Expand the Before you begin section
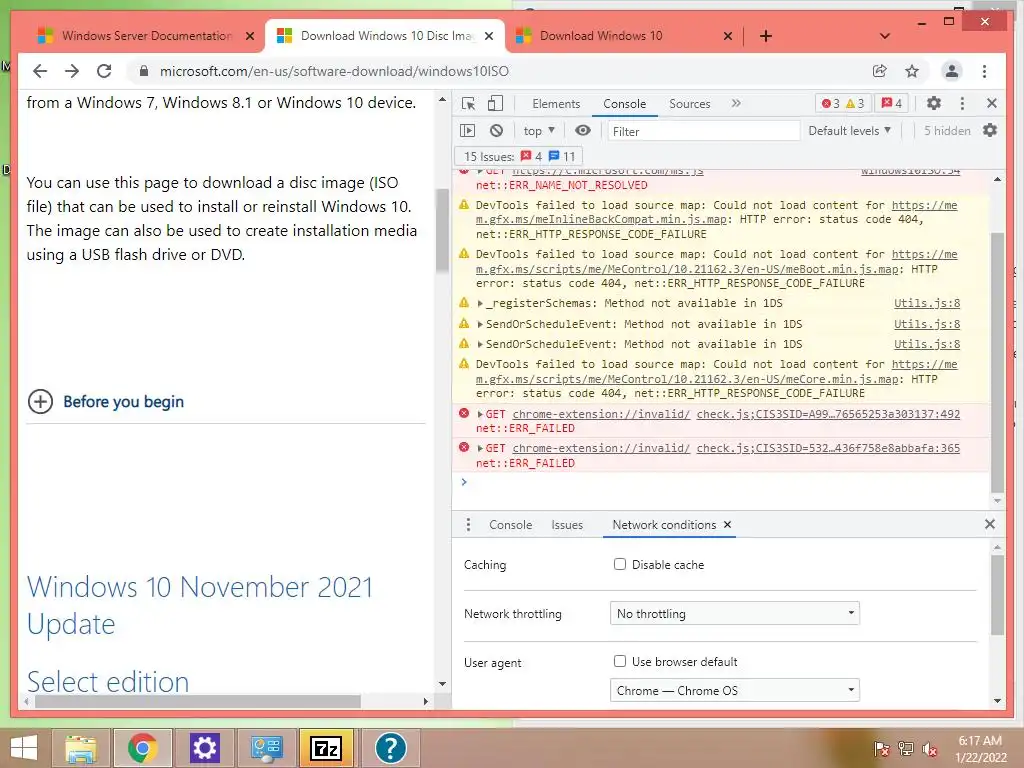This screenshot has height=768, width=1024. 106,401
